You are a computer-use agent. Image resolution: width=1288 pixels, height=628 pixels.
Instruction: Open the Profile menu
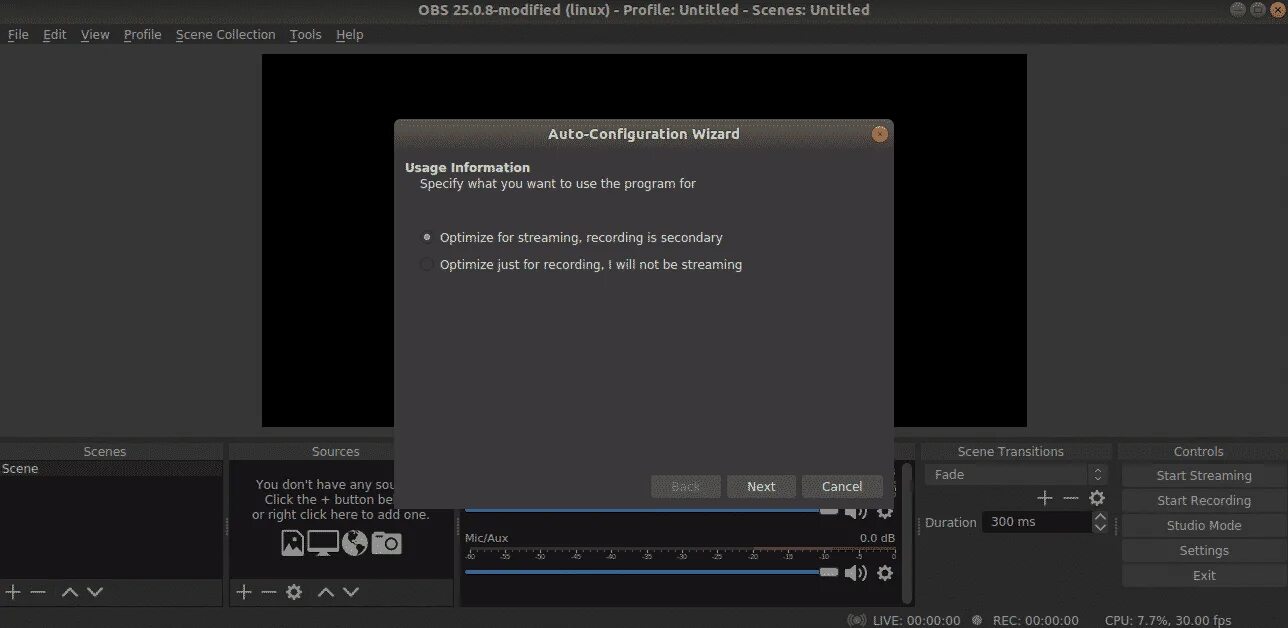(x=143, y=35)
